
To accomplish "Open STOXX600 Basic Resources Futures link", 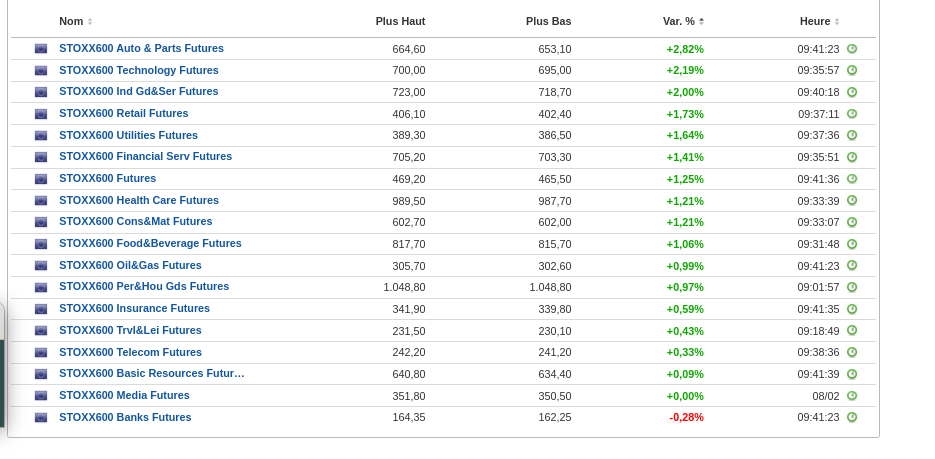I will tap(151, 373).
